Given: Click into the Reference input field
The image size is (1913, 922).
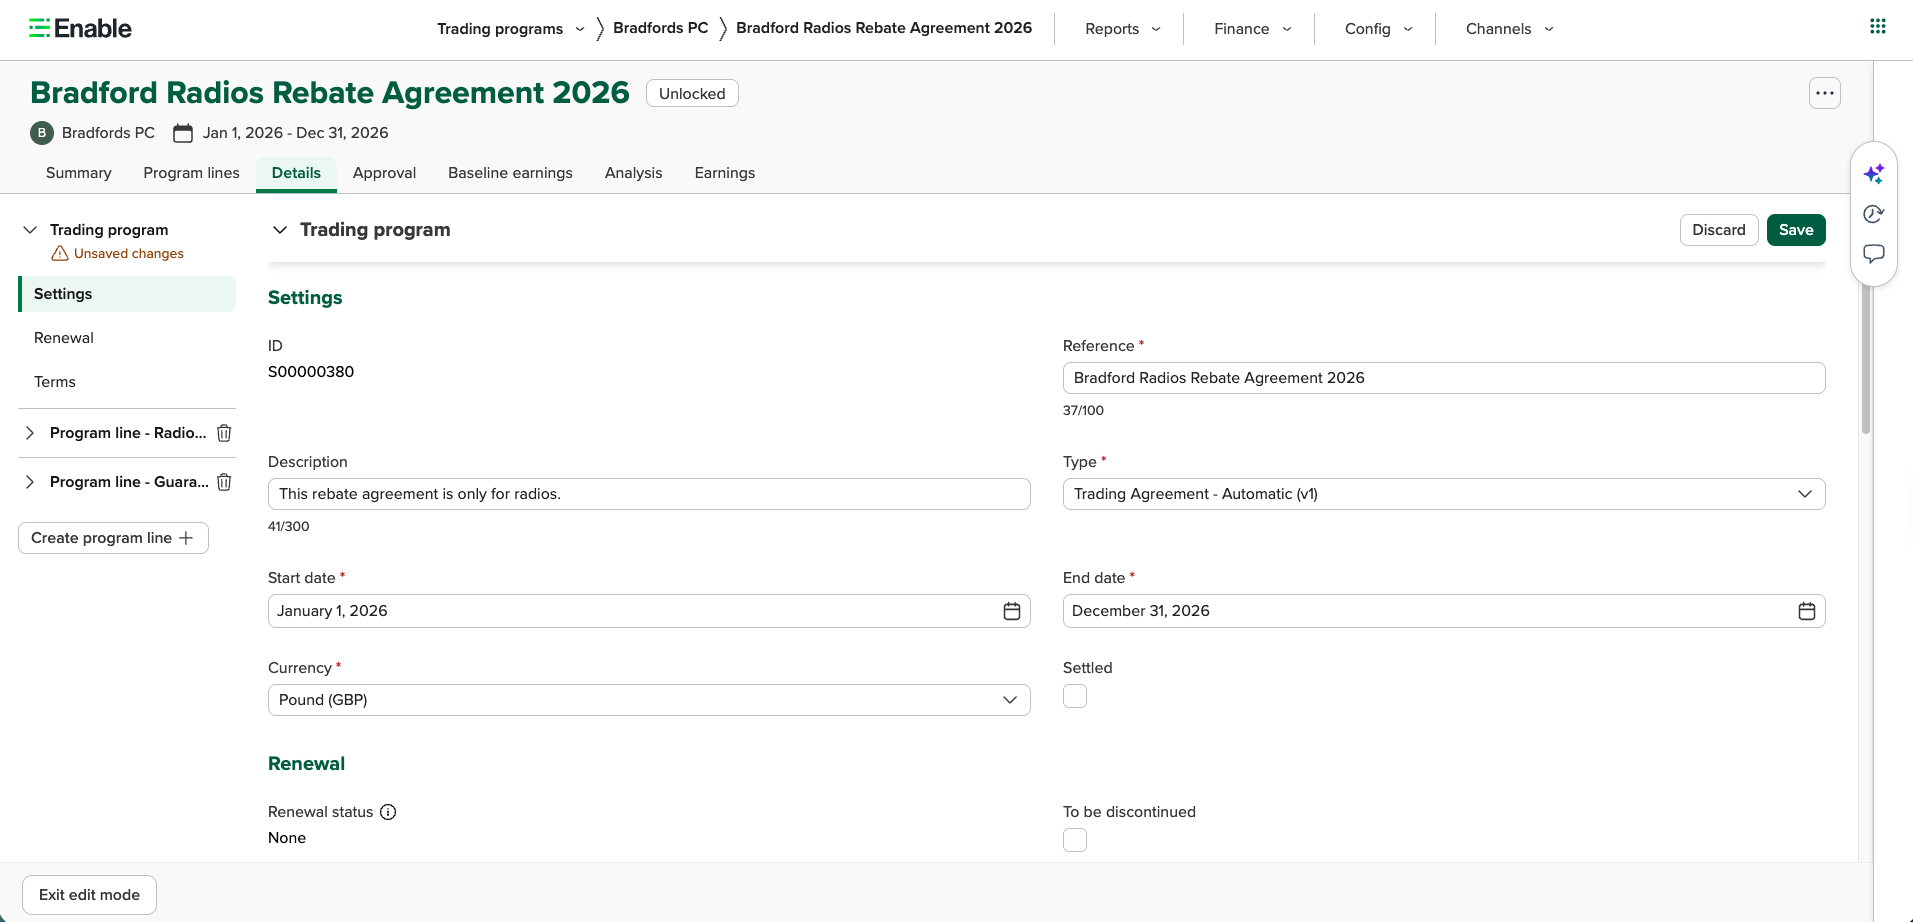Looking at the screenshot, I should click(1444, 378).
